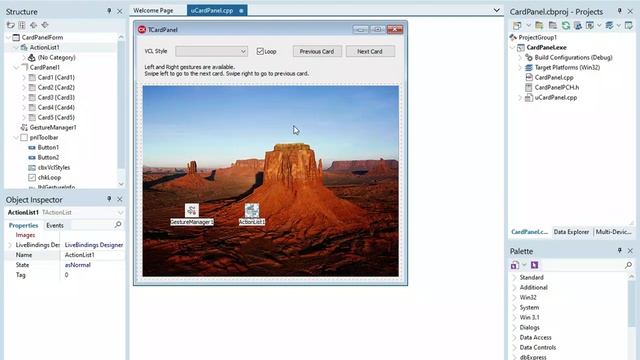Viewport: 640px width, 360px height.
Task: Open dropdown arrow beside first Projects toolbar icon
Action: coord(528,25)
